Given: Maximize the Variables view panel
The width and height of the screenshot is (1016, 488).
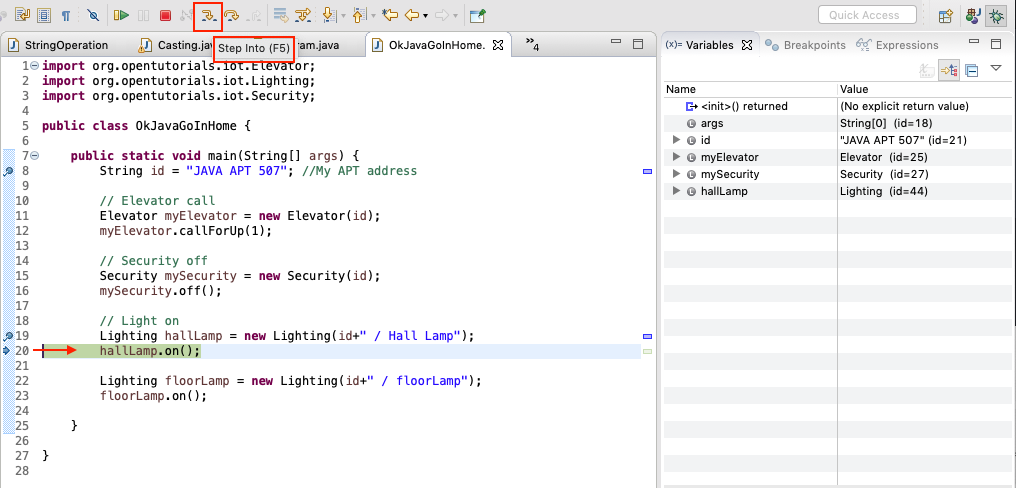Looking at the screenshot, I should pyautogui.click(x=996, y=44).
